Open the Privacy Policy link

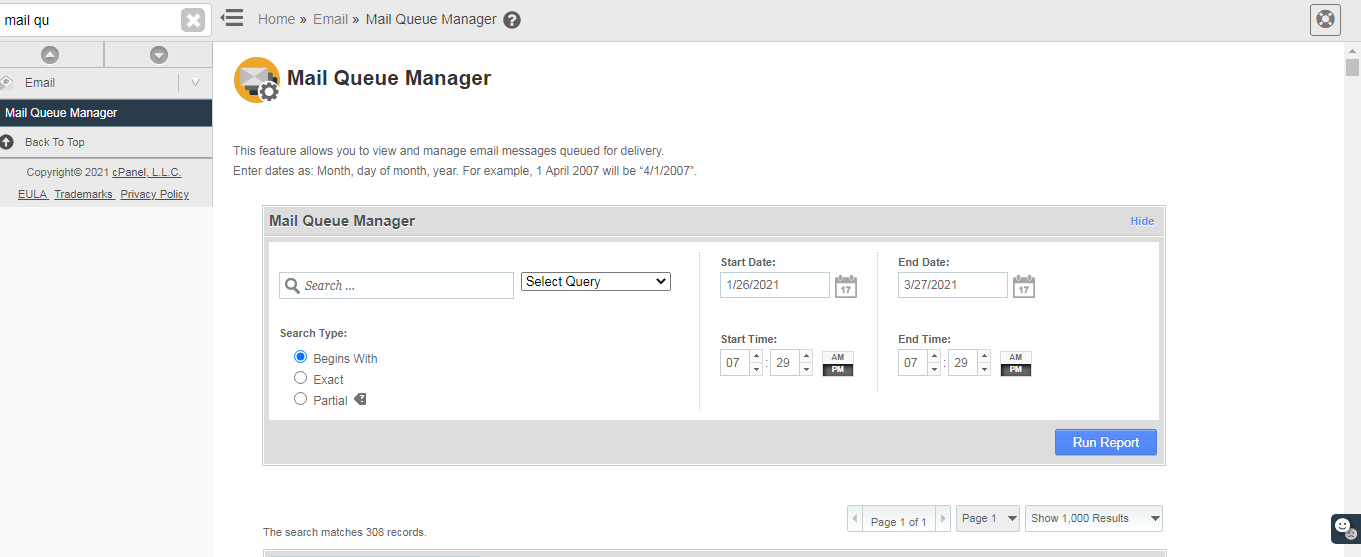(x=154, y=194)
